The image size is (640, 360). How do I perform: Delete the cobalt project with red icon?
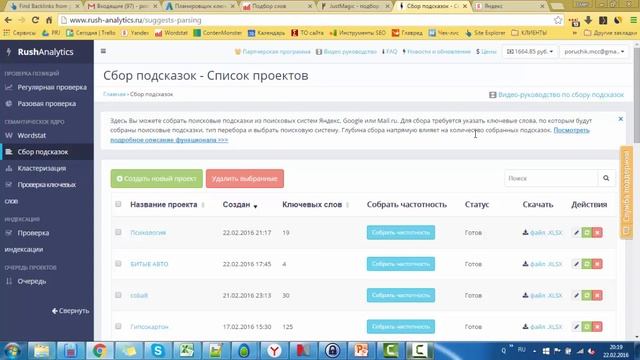pyautogui.click(x=597, y=295)
